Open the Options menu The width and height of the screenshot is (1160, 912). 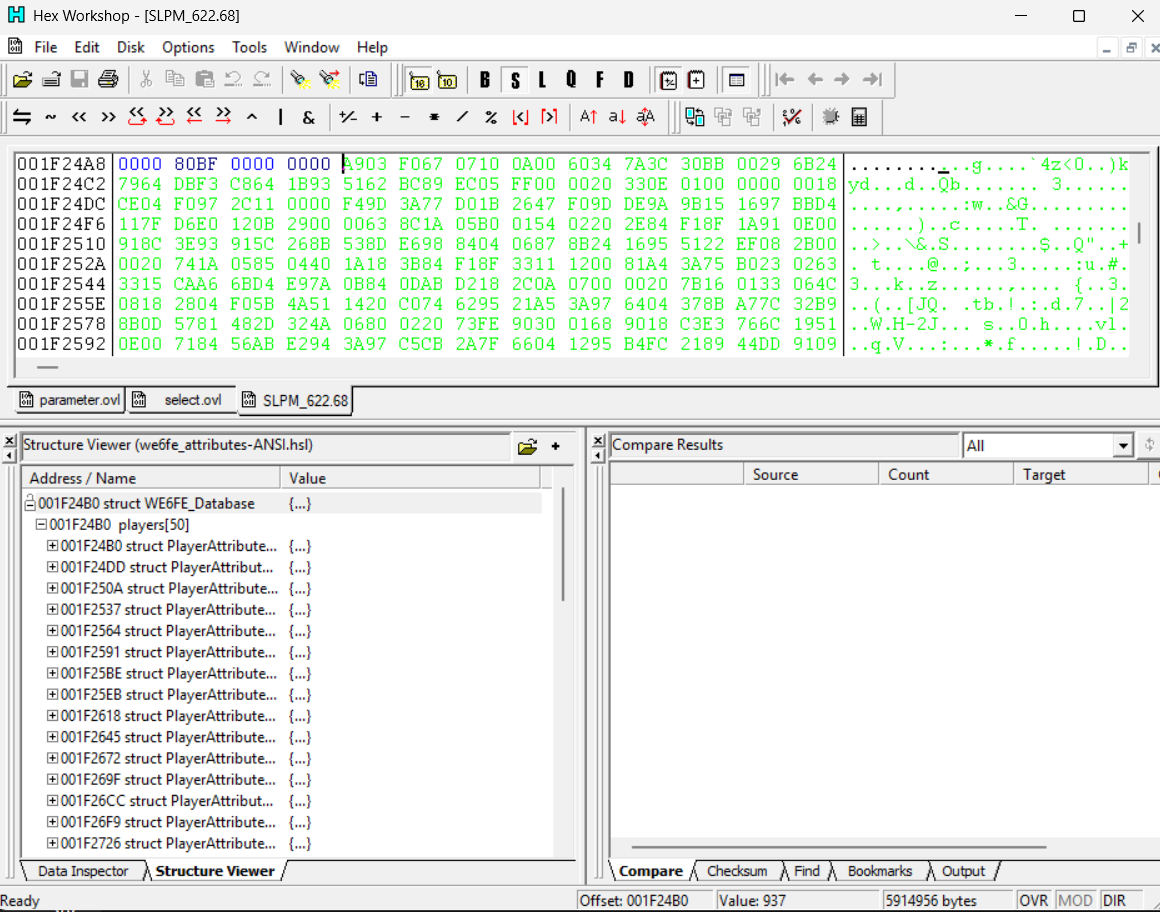tap(188, 47)
